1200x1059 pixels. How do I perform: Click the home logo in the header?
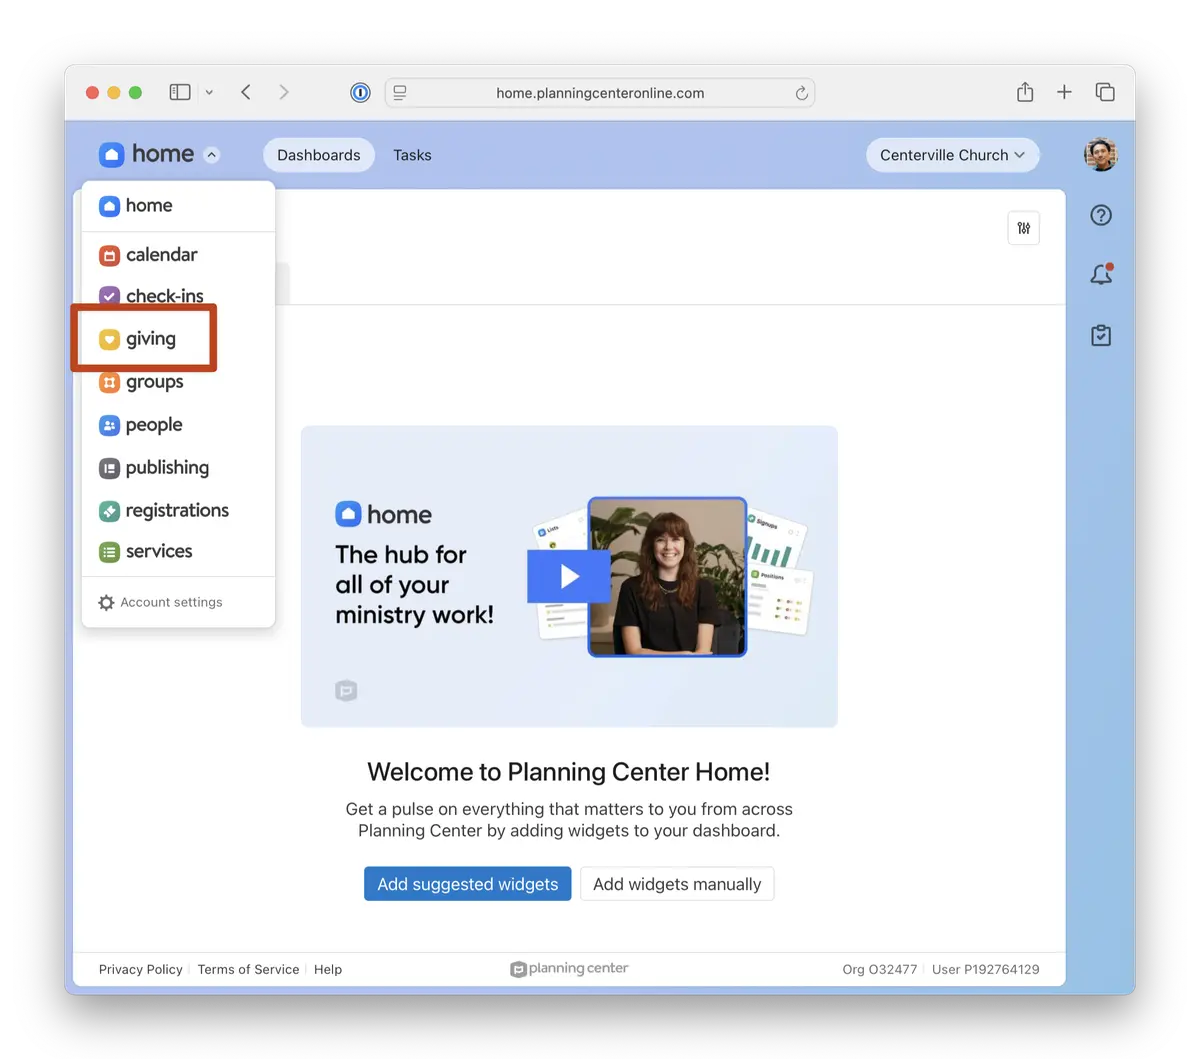tap(147, 154)
